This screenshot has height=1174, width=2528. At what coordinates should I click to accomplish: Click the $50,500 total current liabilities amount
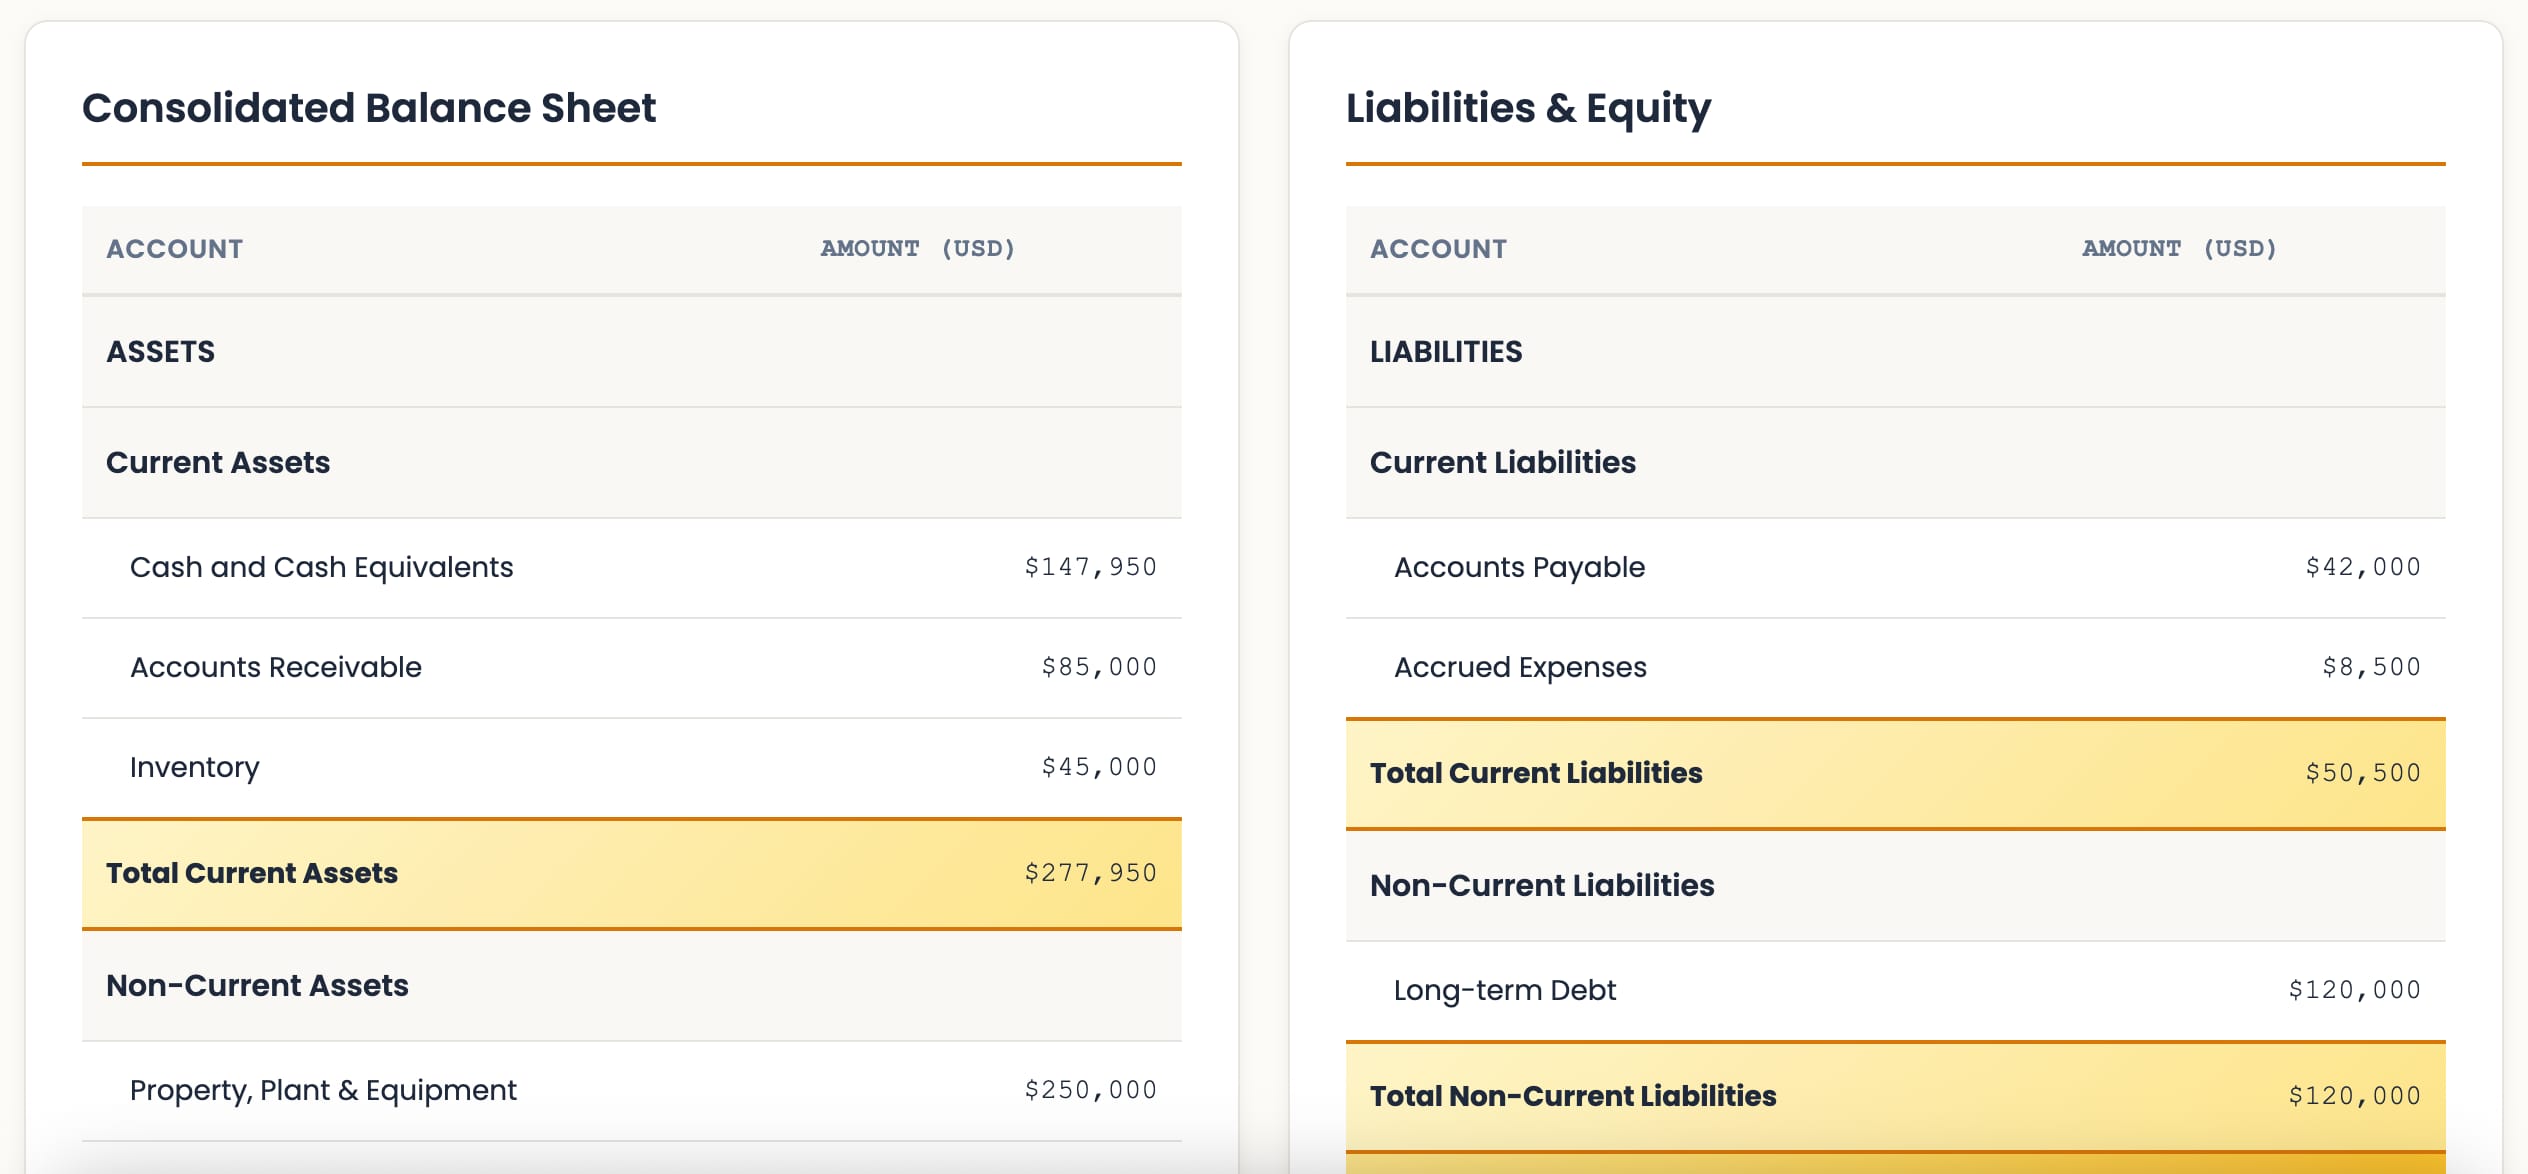pos(2363,773)
